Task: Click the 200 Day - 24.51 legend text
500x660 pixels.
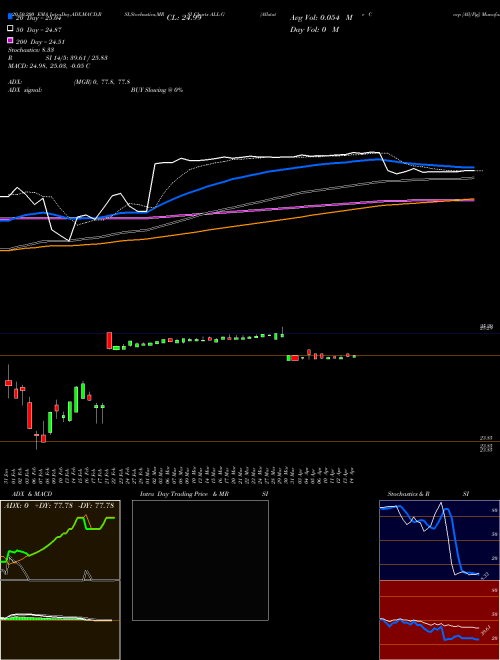Action: (x=40, y=42)
